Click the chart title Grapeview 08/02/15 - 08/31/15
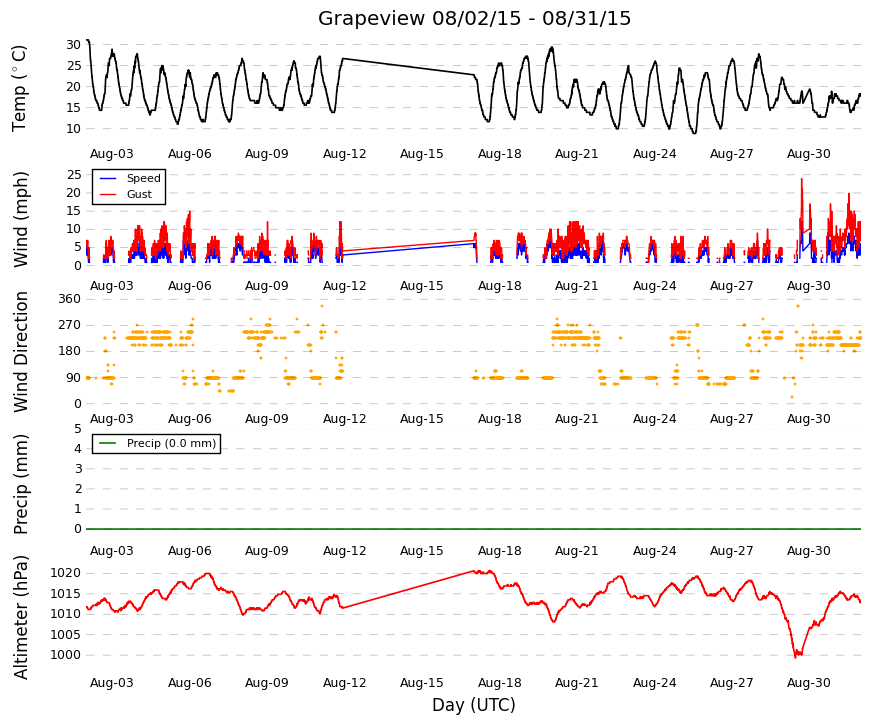 click(474, 18)
